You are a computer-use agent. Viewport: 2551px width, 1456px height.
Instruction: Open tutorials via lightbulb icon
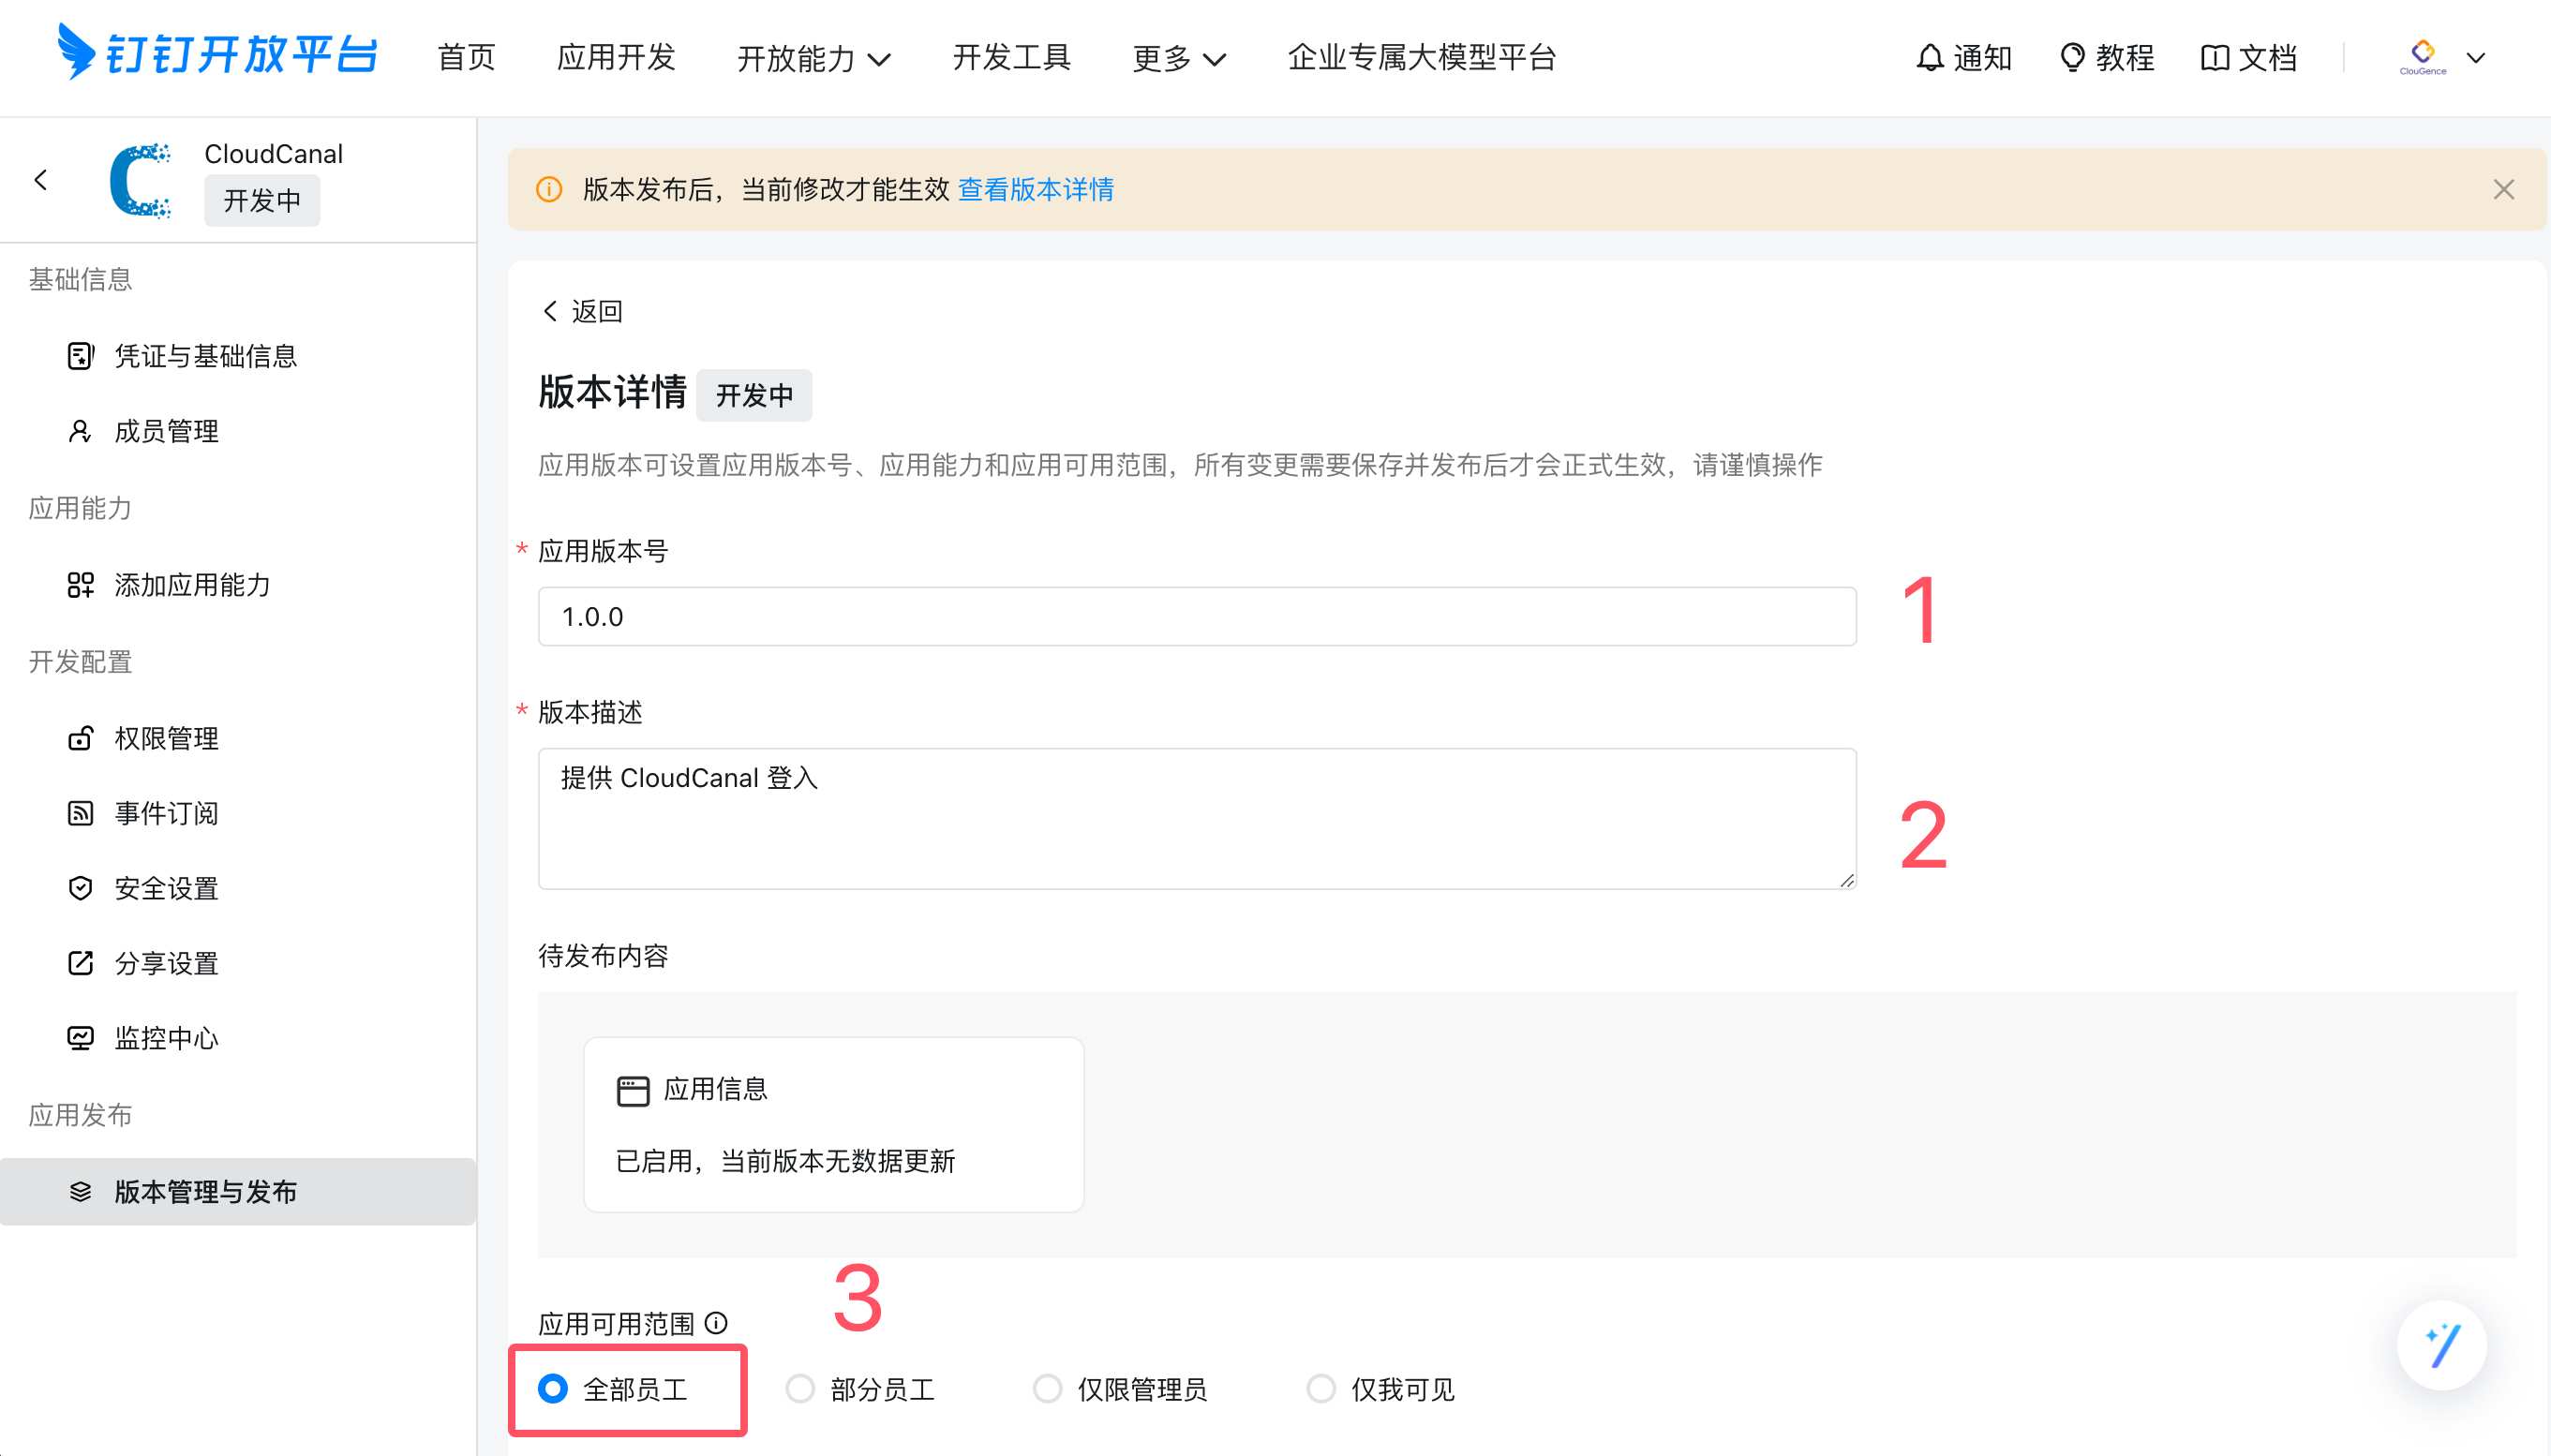coord(2072,58)
